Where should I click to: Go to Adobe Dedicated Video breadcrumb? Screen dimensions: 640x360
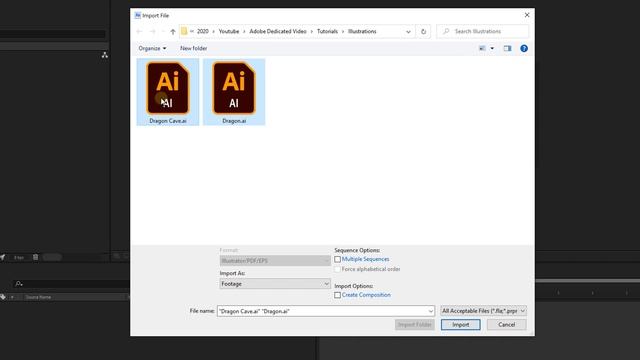[x=278, y=31]
